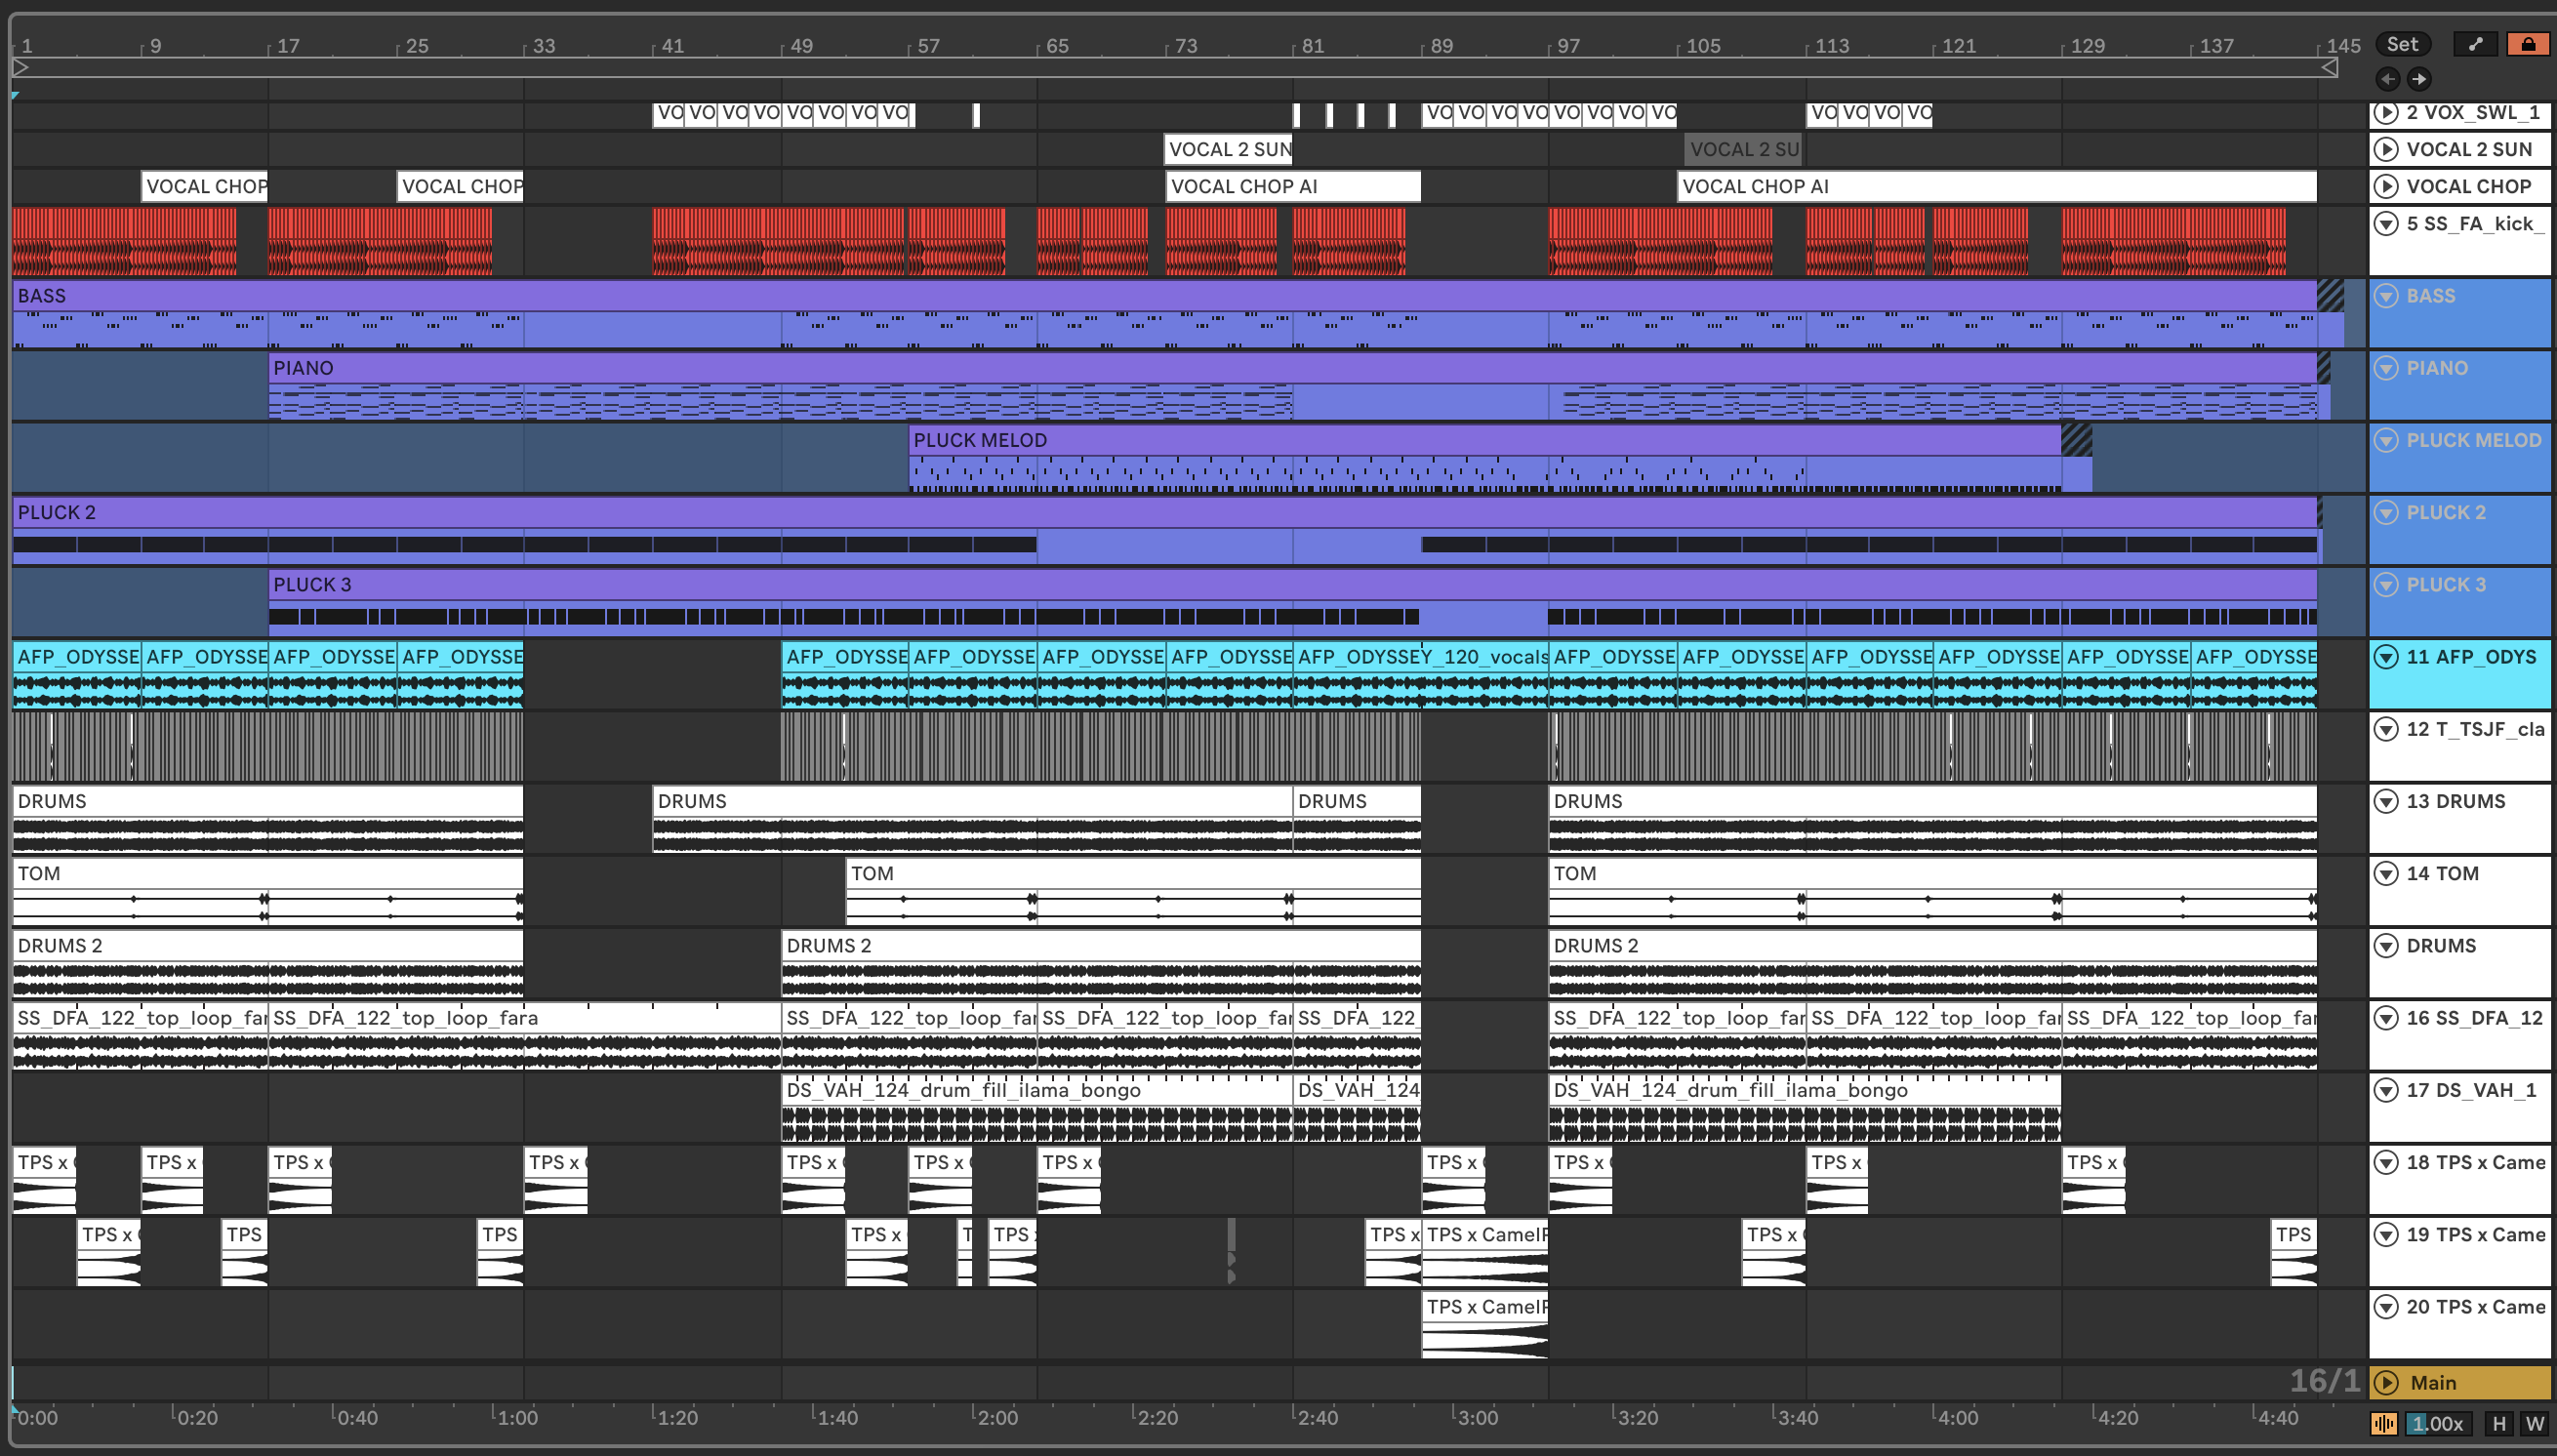Fold the 11 AFP_ODYS track
Viewport: 2557px width, 1456px height.
[x=2386, y=657]
